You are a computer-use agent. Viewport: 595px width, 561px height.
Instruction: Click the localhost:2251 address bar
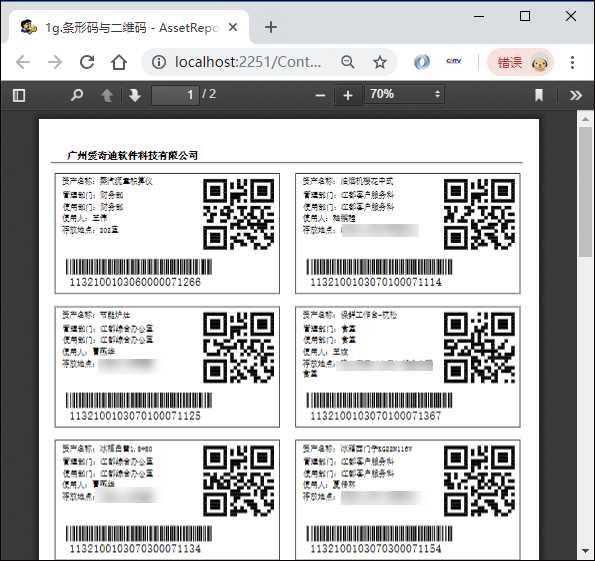(x=247, y=62)
